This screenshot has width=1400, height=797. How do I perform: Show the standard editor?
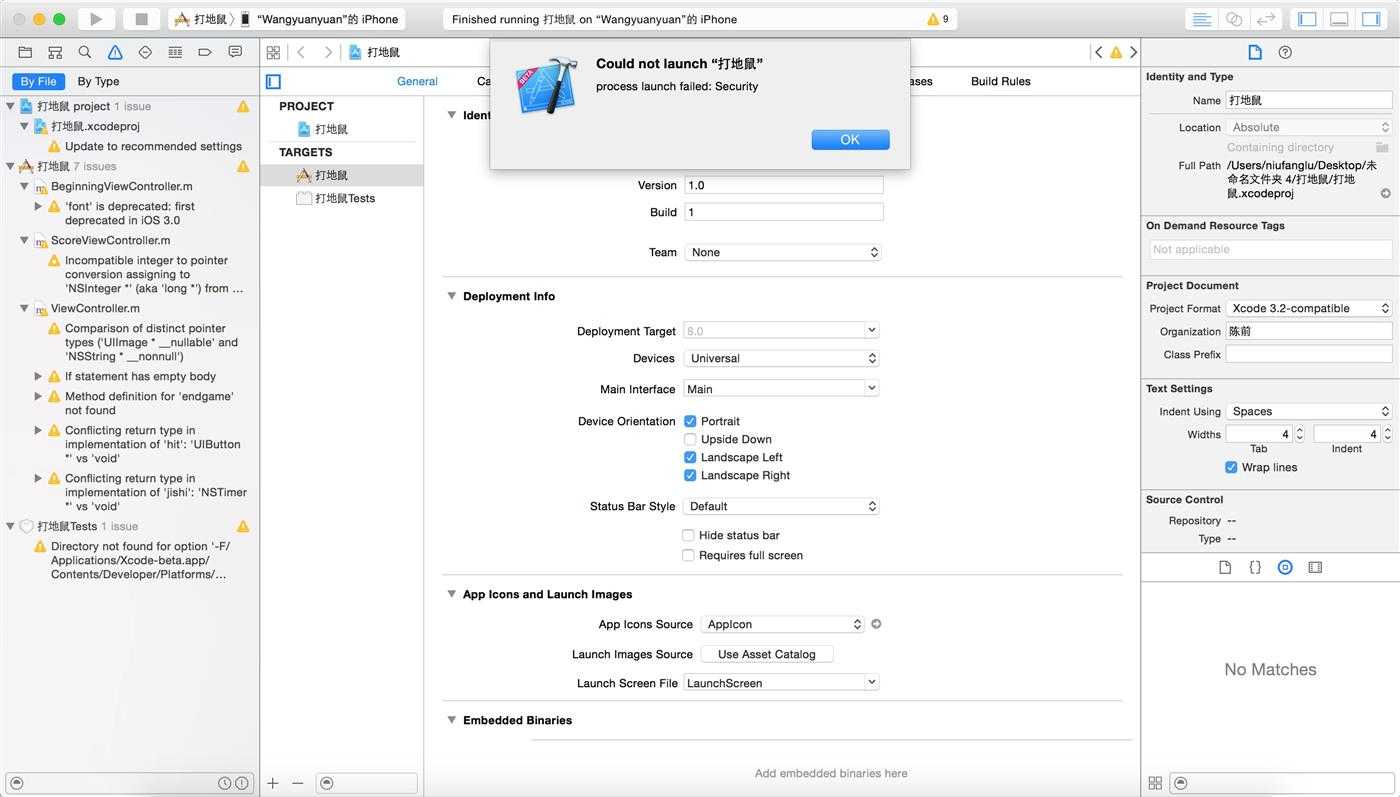1202,19
